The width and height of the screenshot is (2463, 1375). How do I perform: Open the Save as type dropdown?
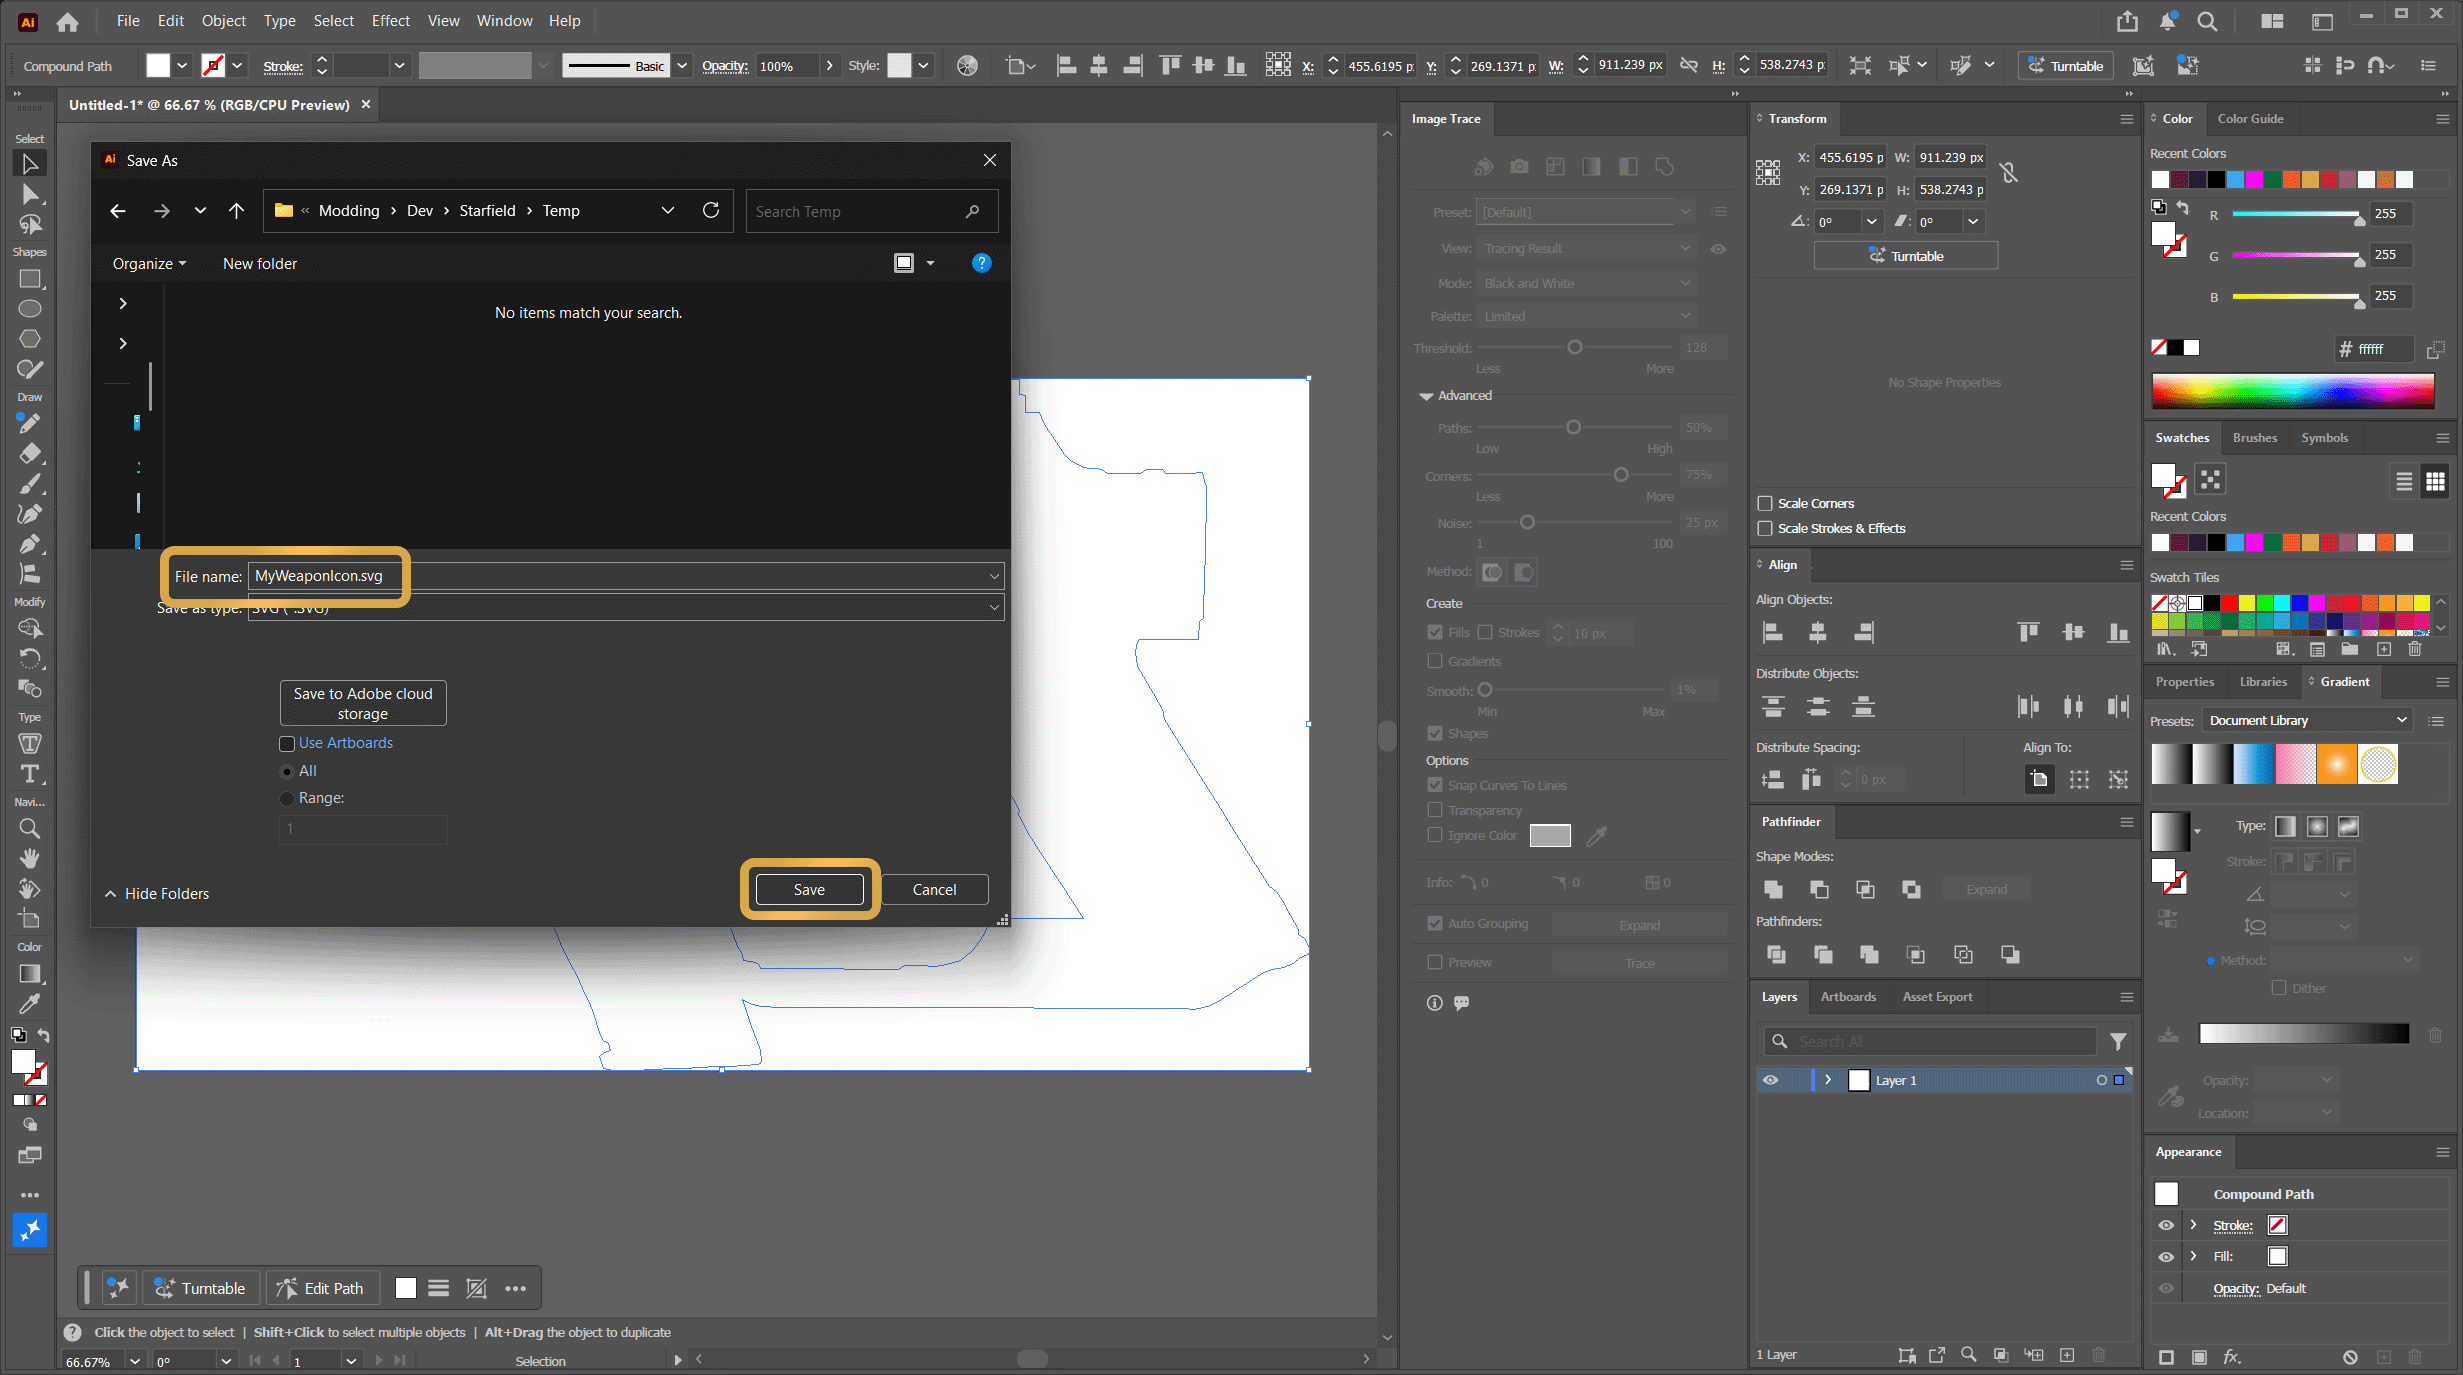point(993,607)
